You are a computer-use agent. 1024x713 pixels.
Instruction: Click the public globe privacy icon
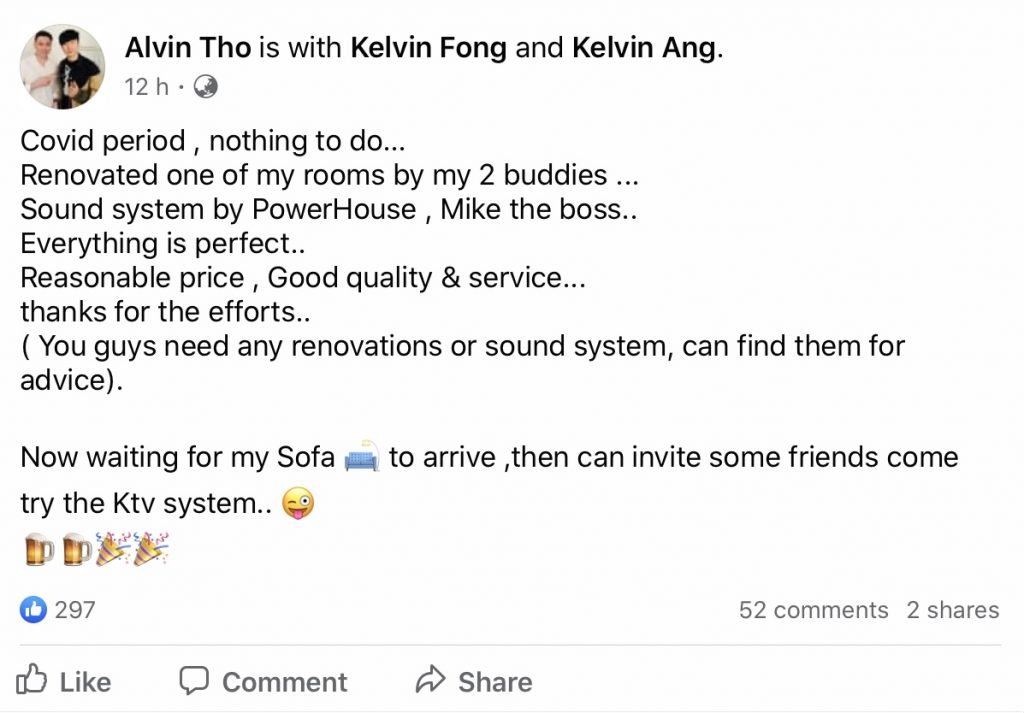click(205, 87)
